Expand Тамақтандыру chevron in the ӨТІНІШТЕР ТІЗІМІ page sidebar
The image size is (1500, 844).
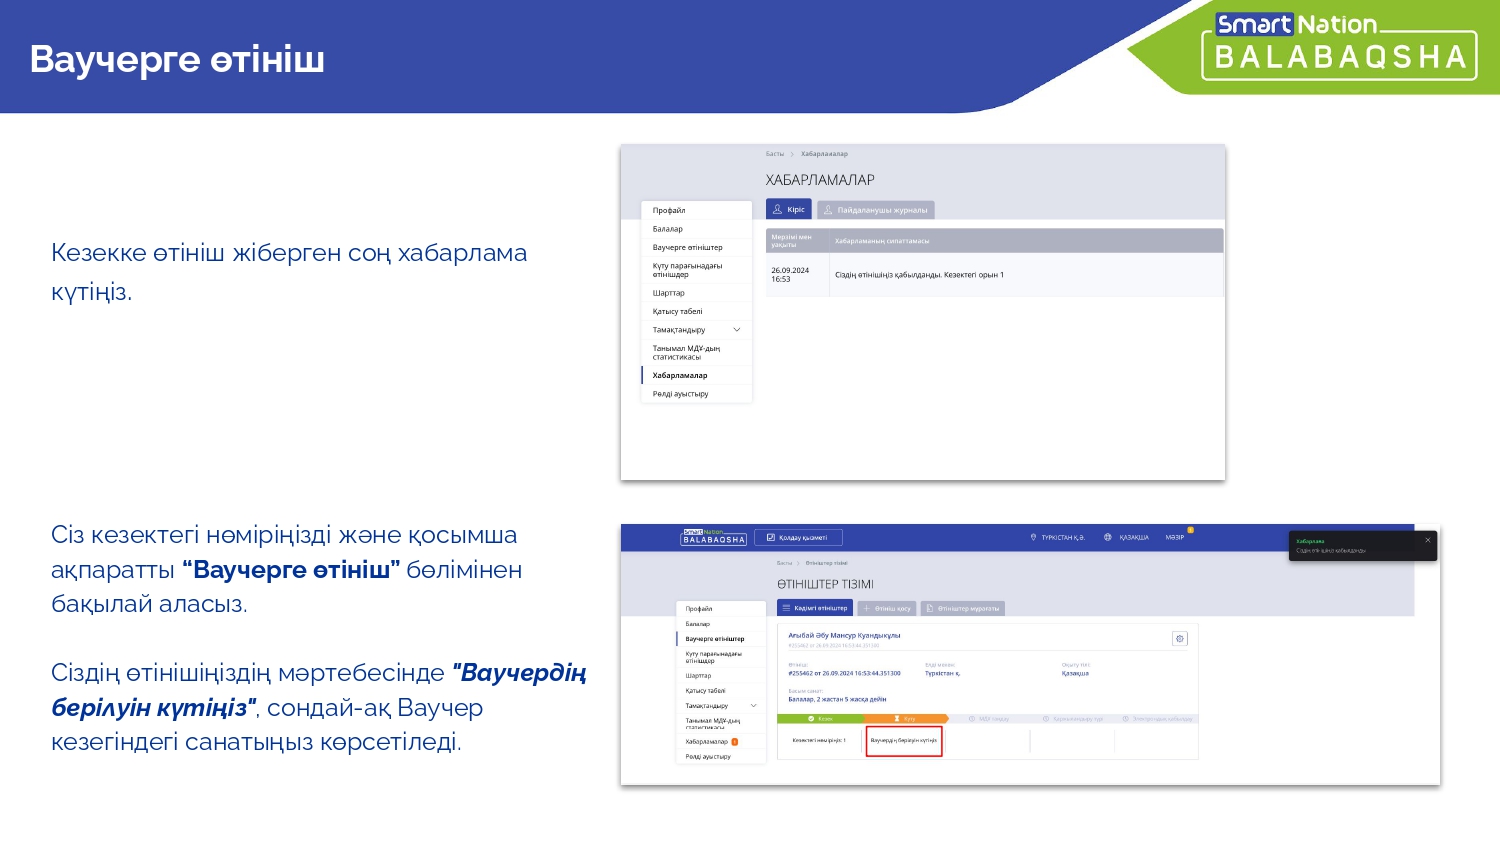pos(753,706)
